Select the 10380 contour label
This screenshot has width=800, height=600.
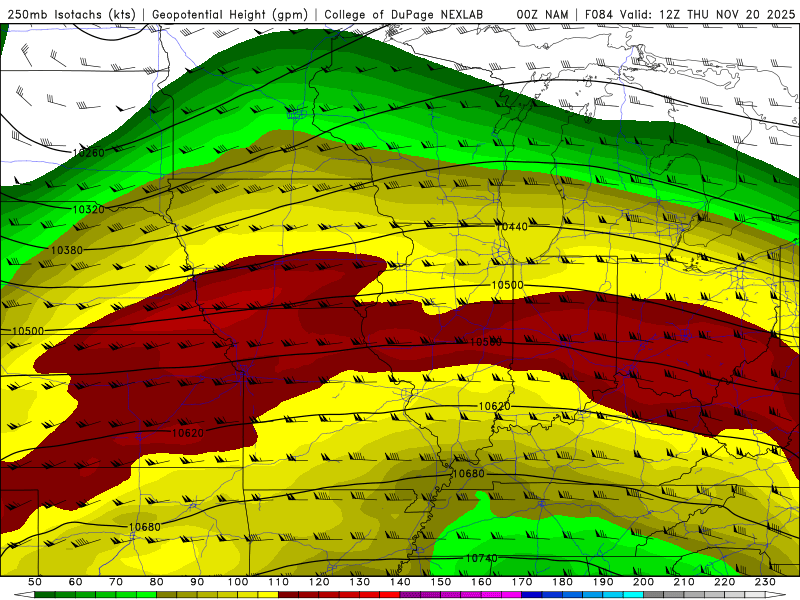coord(67,250)
